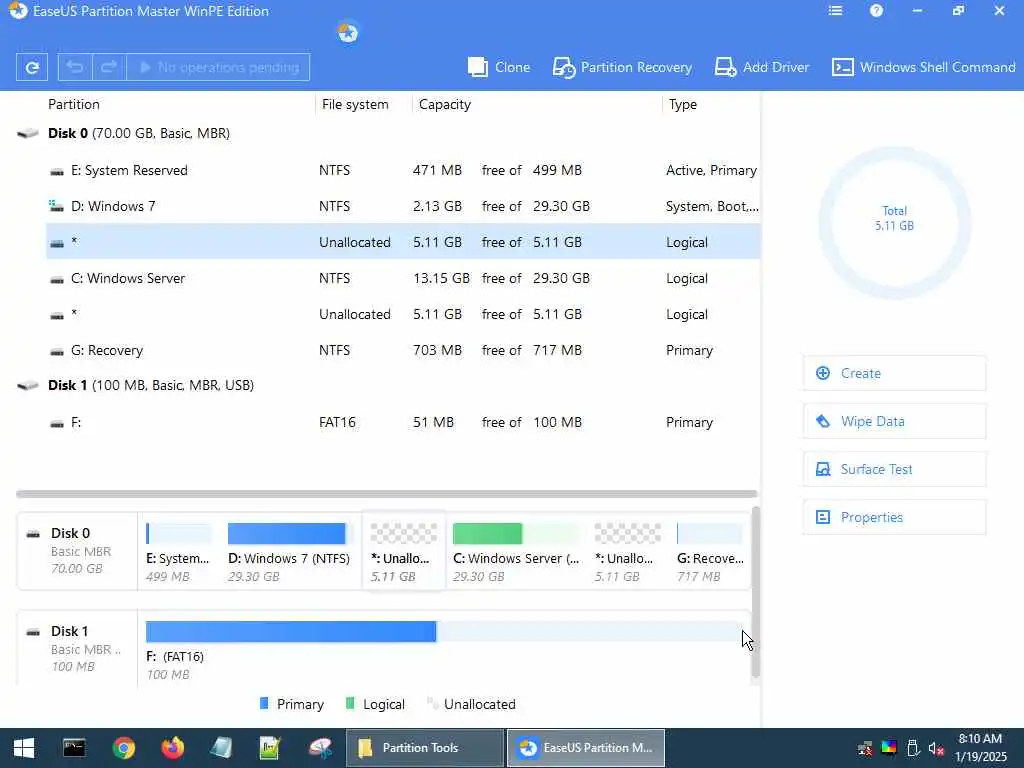1024x768 pixels.
Task: Click the Wipe Data eraser icon
Action: [x=823, y=421]
